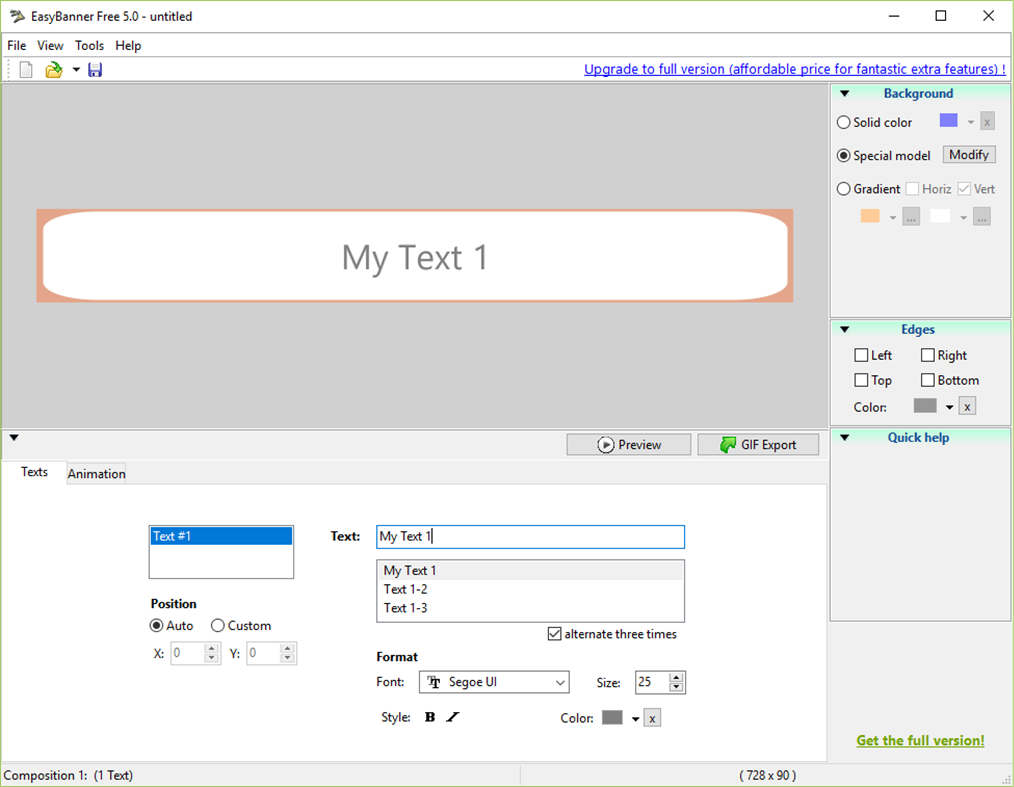Viewport: 1014px width, 787px height.
Task: Clear the edges color with x button
Action: 967,407
